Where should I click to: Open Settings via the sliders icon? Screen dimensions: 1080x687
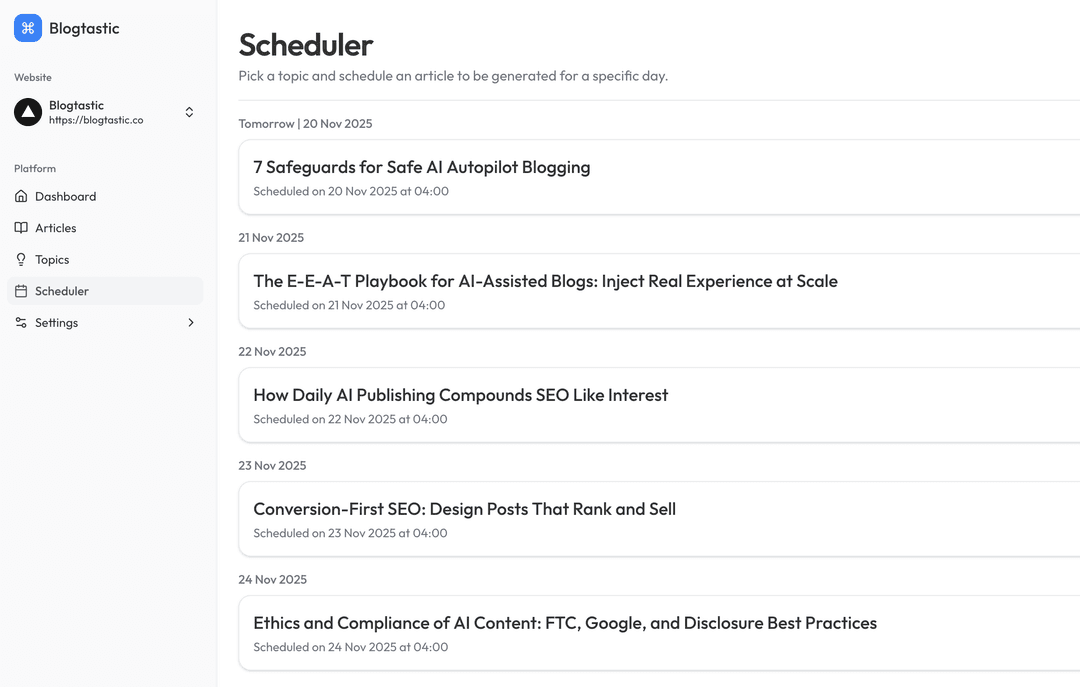coord(21,322)
